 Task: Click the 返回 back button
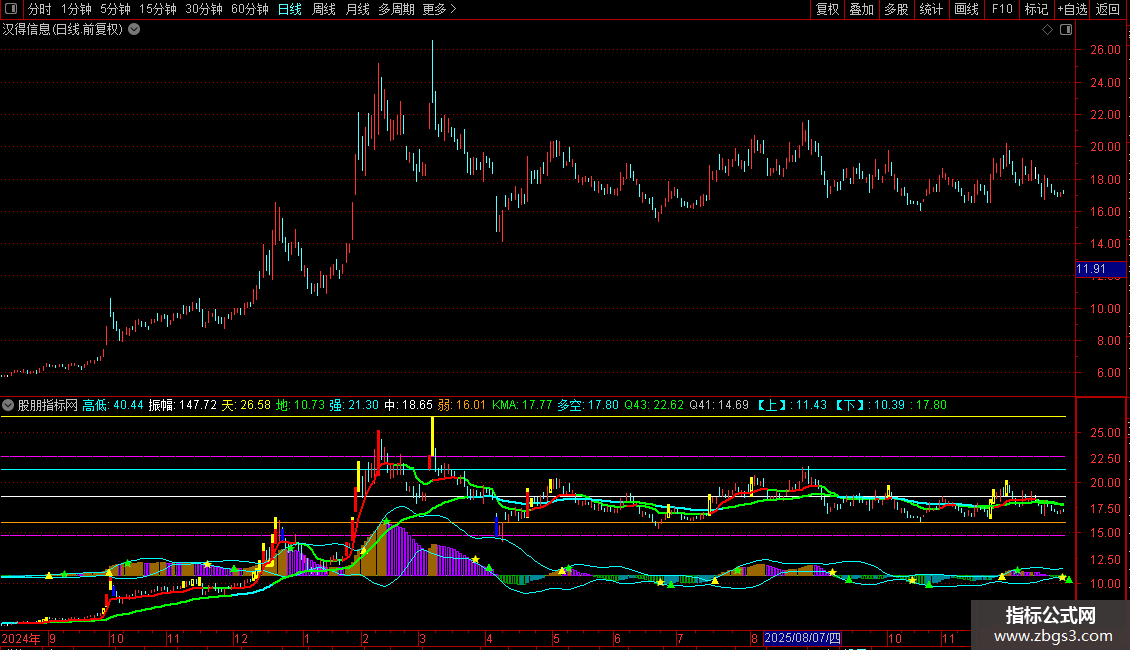(1108, 9)
